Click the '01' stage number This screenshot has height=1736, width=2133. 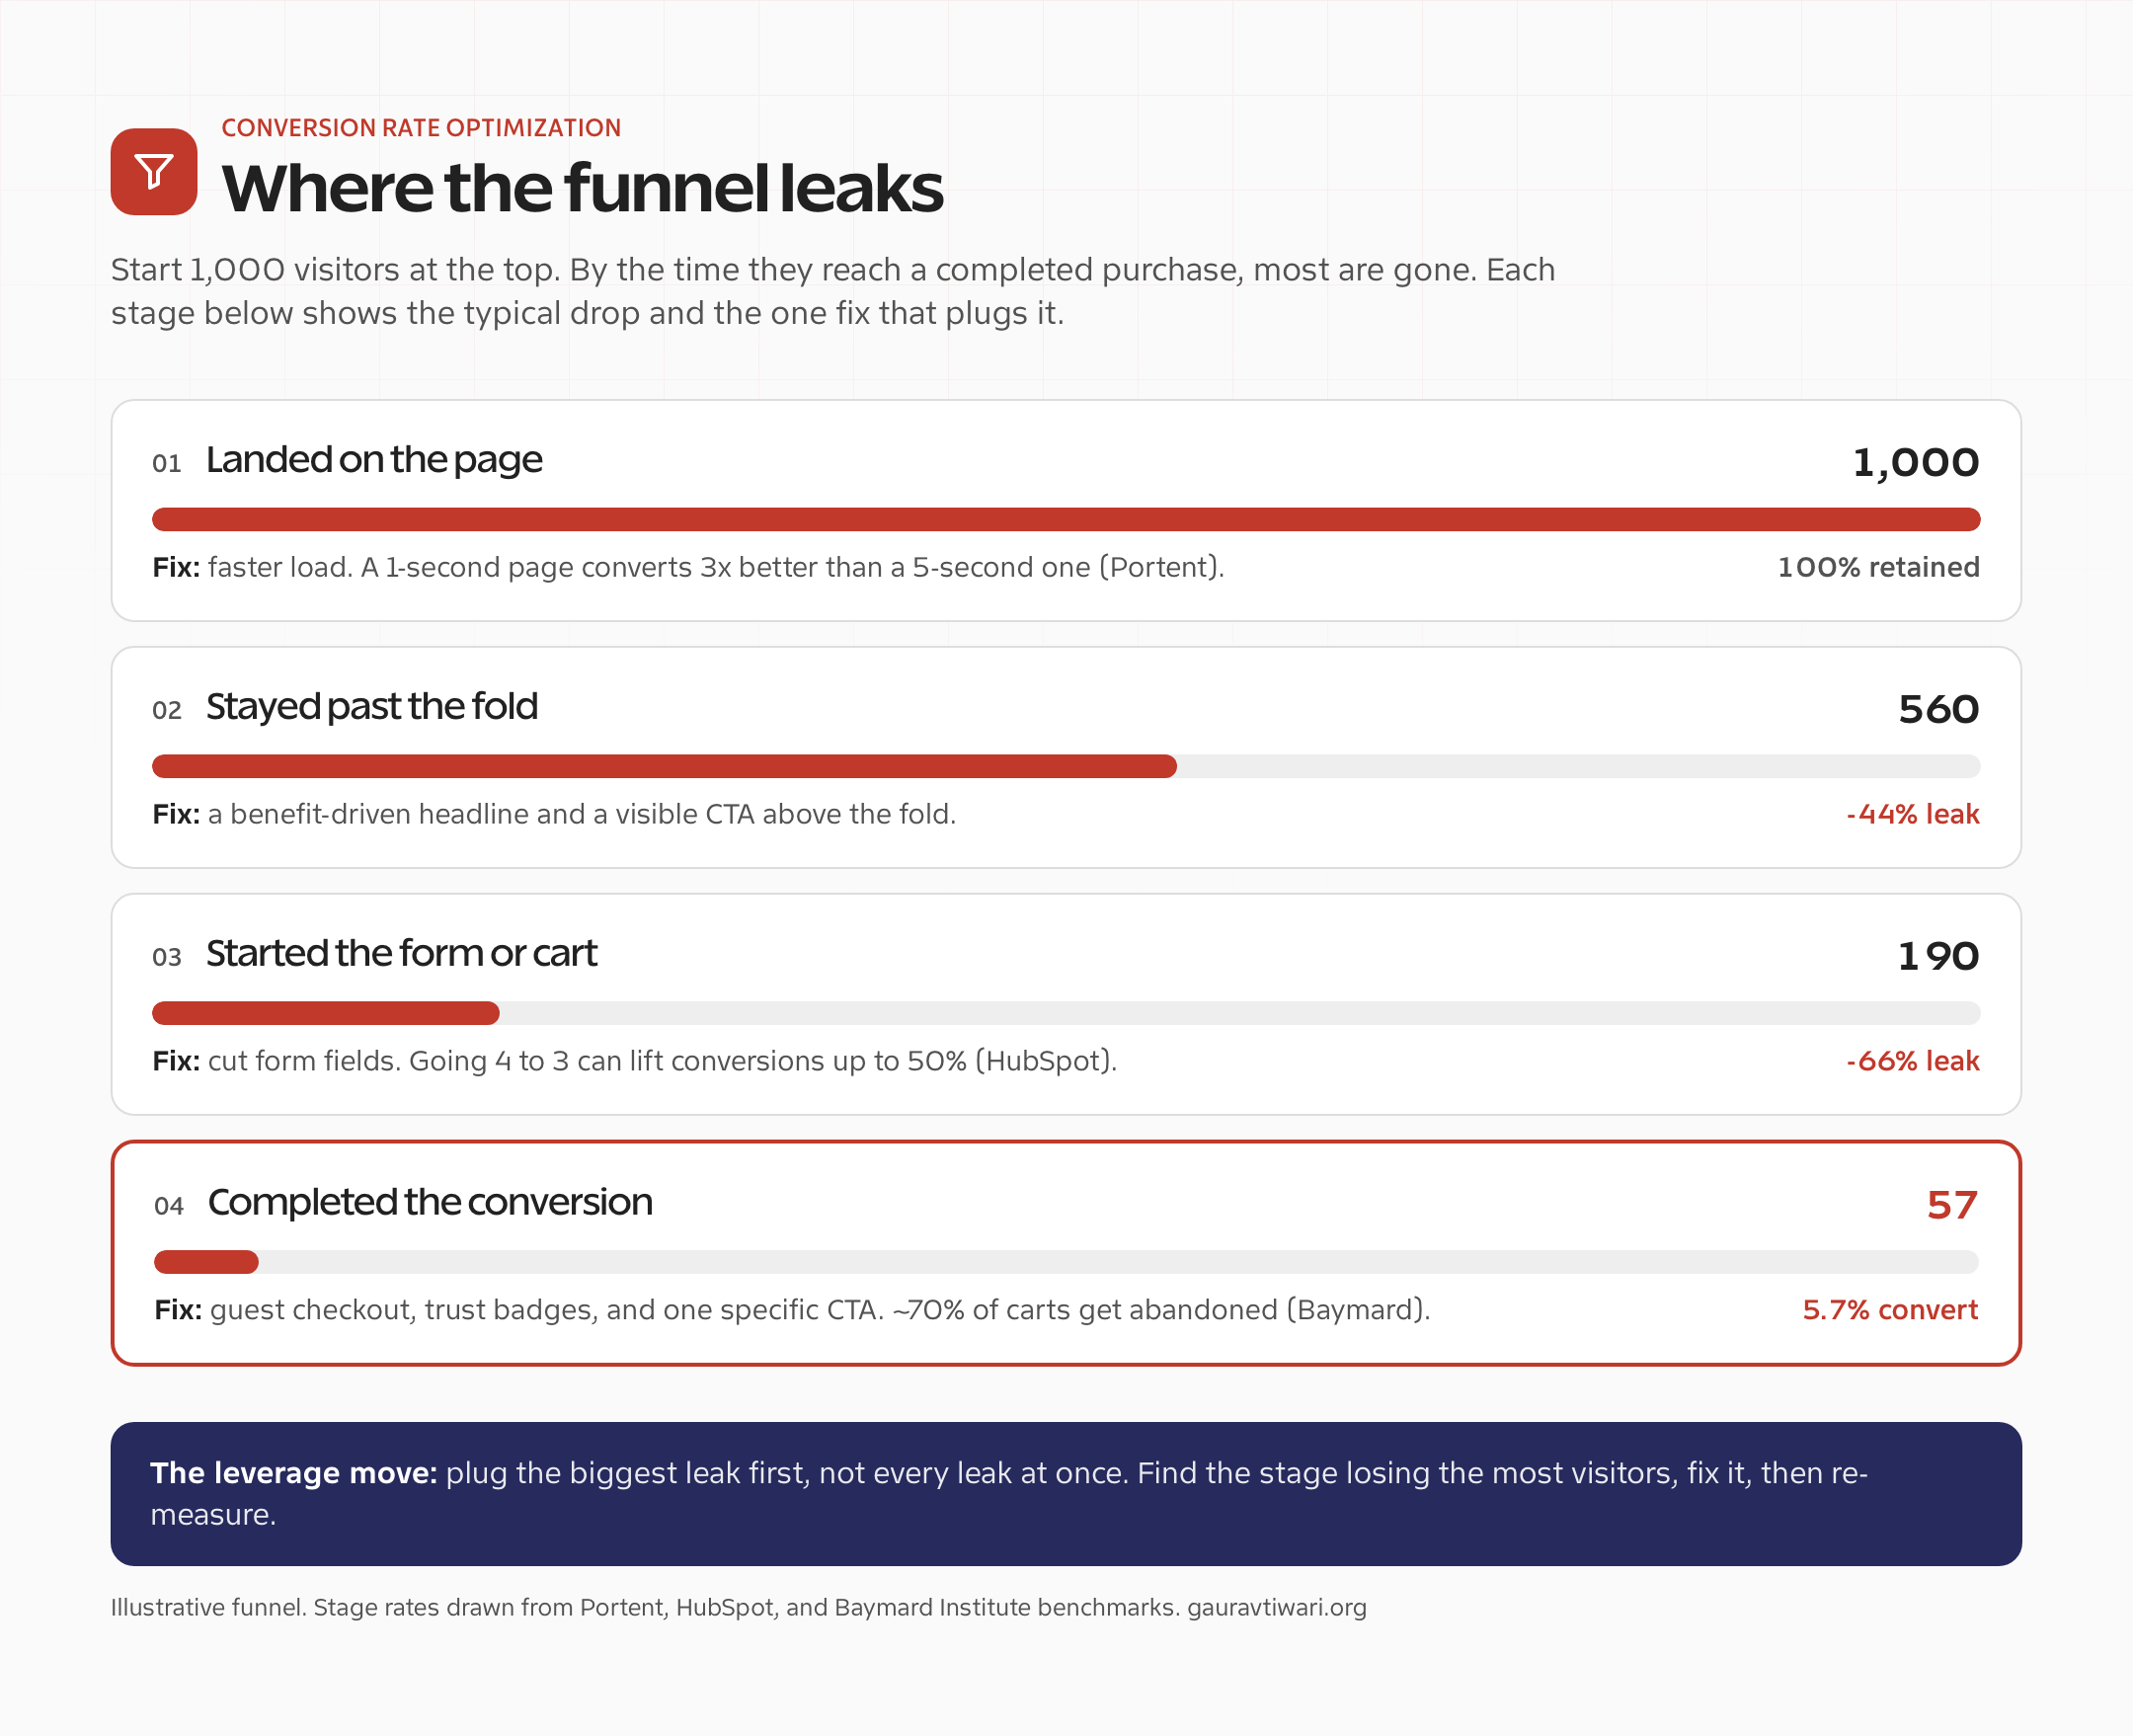(x=167, y=464)
